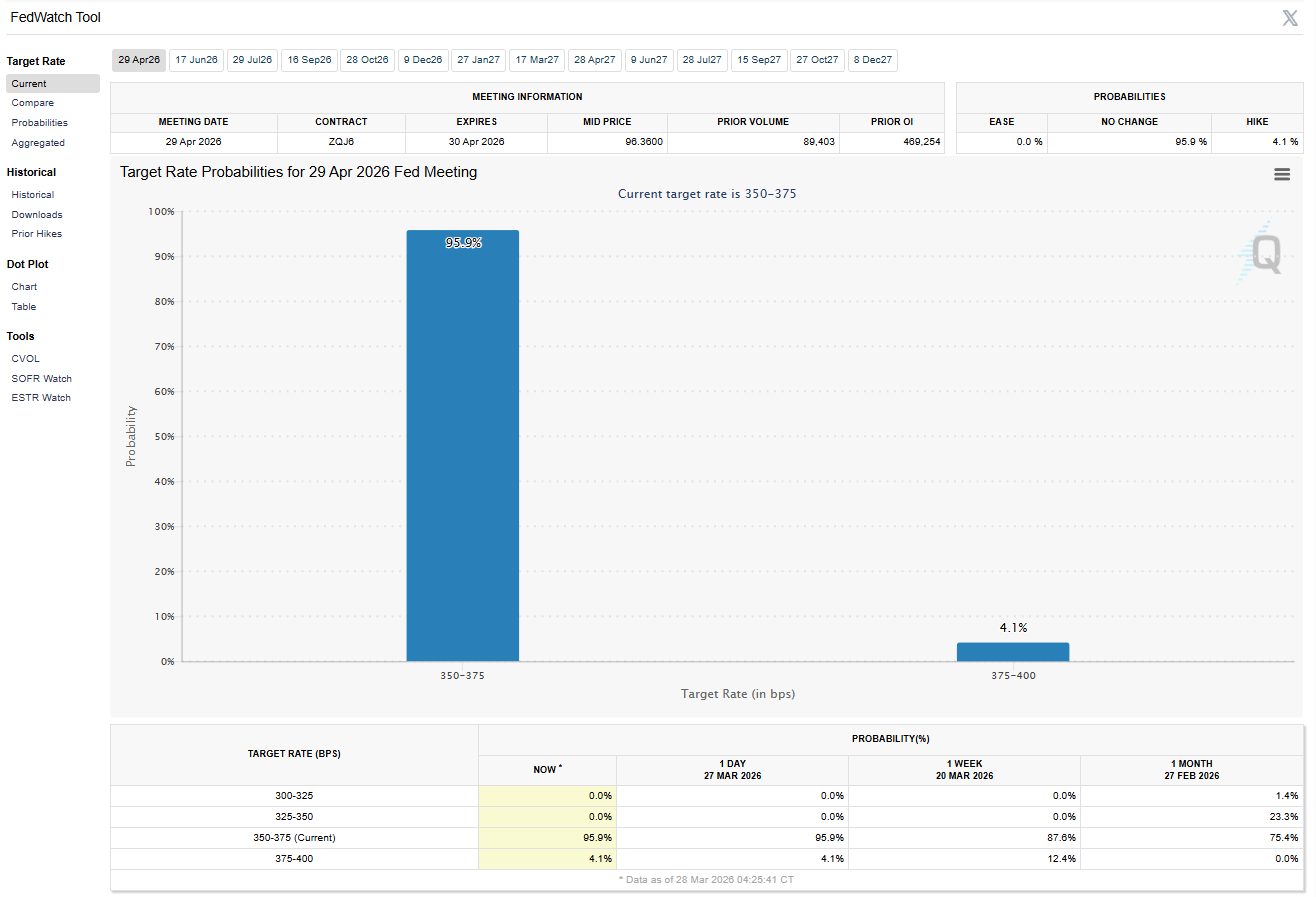
Task: Choose the 8 Dec27 meeting tab
Action: pyautogui.click(x=872, y=60)
